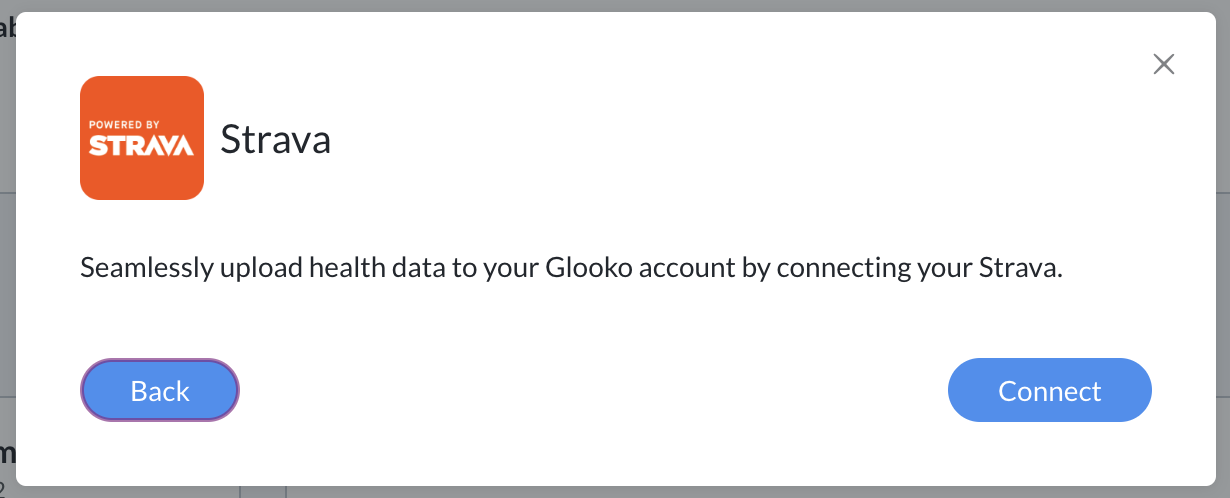The height and width of the screenshot is (498, 1230).
Task: Click the 'POWERED BY' text in logo
Action: 124,125
